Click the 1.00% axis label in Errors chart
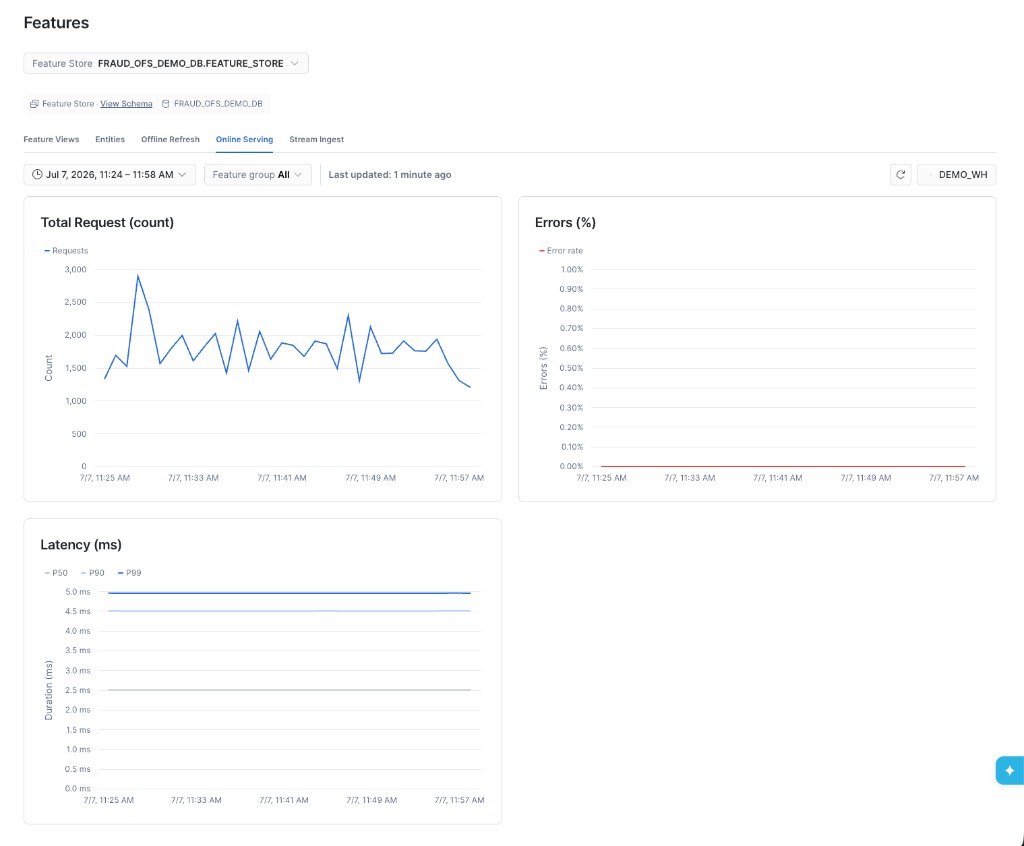The width and height of the screenshot is (1024, 846). click(572, 269)
